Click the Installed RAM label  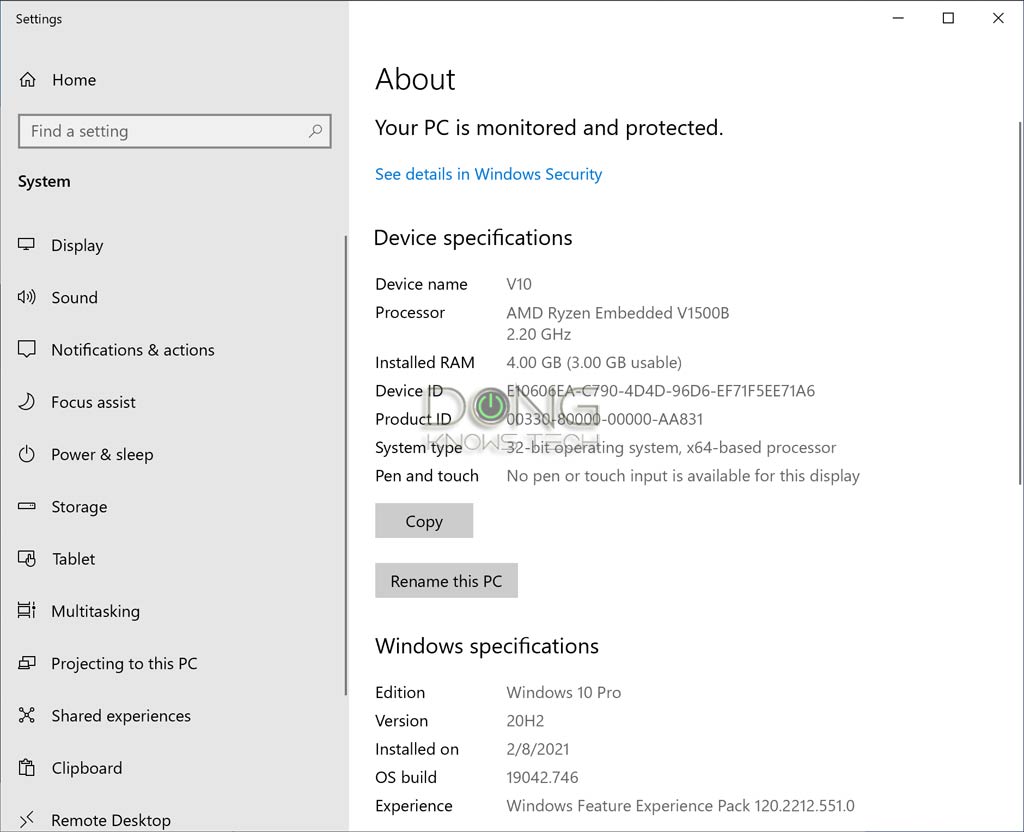[x=424, y=362]
